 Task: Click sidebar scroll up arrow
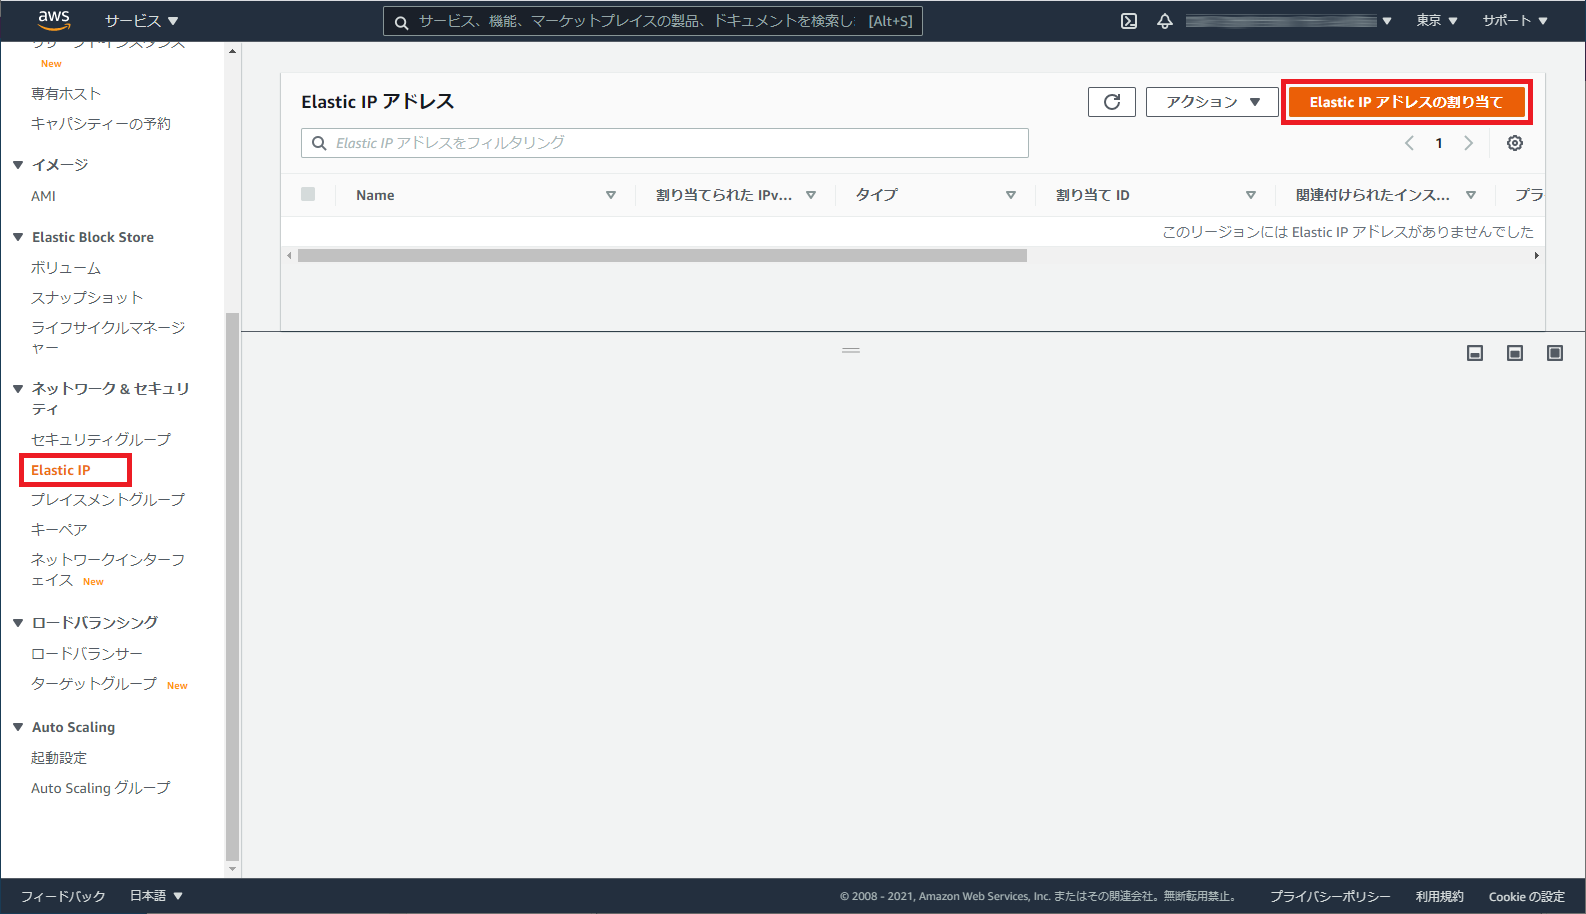click(x=232, y=51)
